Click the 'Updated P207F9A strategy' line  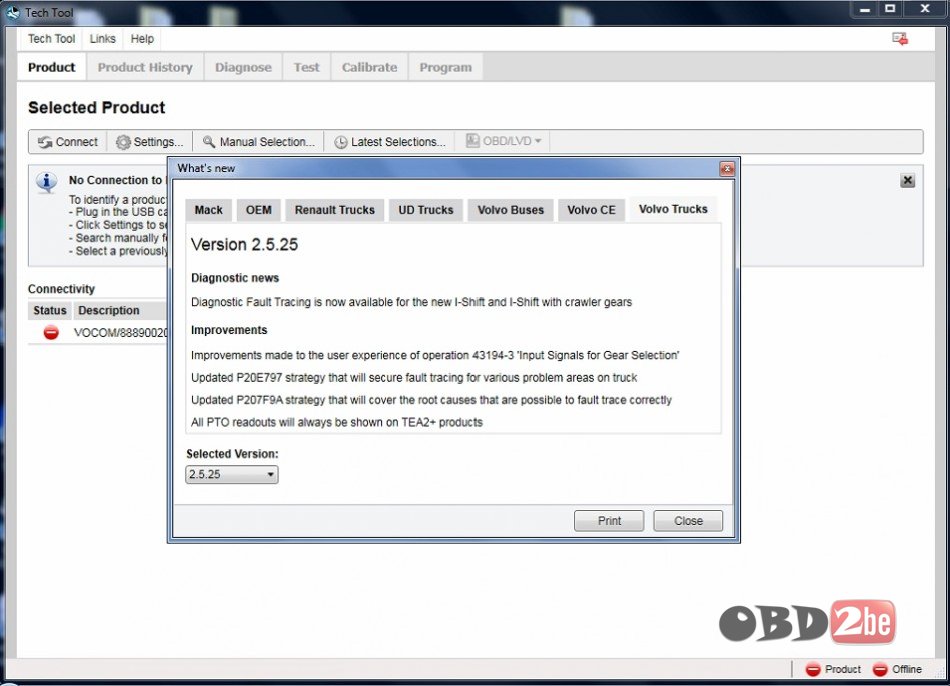pyautogui.click(x=431, y=400)
